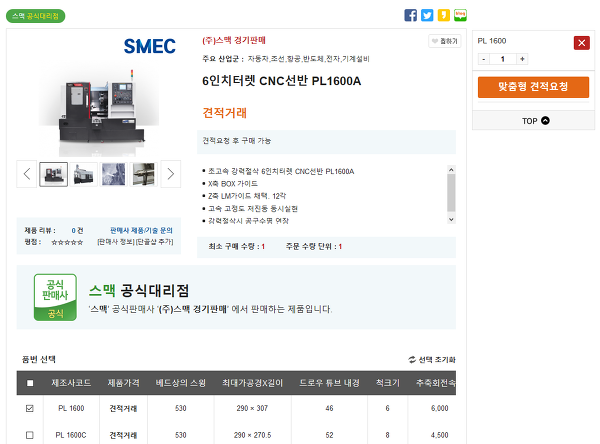
Task: Click the 단골샵 추가 link
Action: pos(155,242)
